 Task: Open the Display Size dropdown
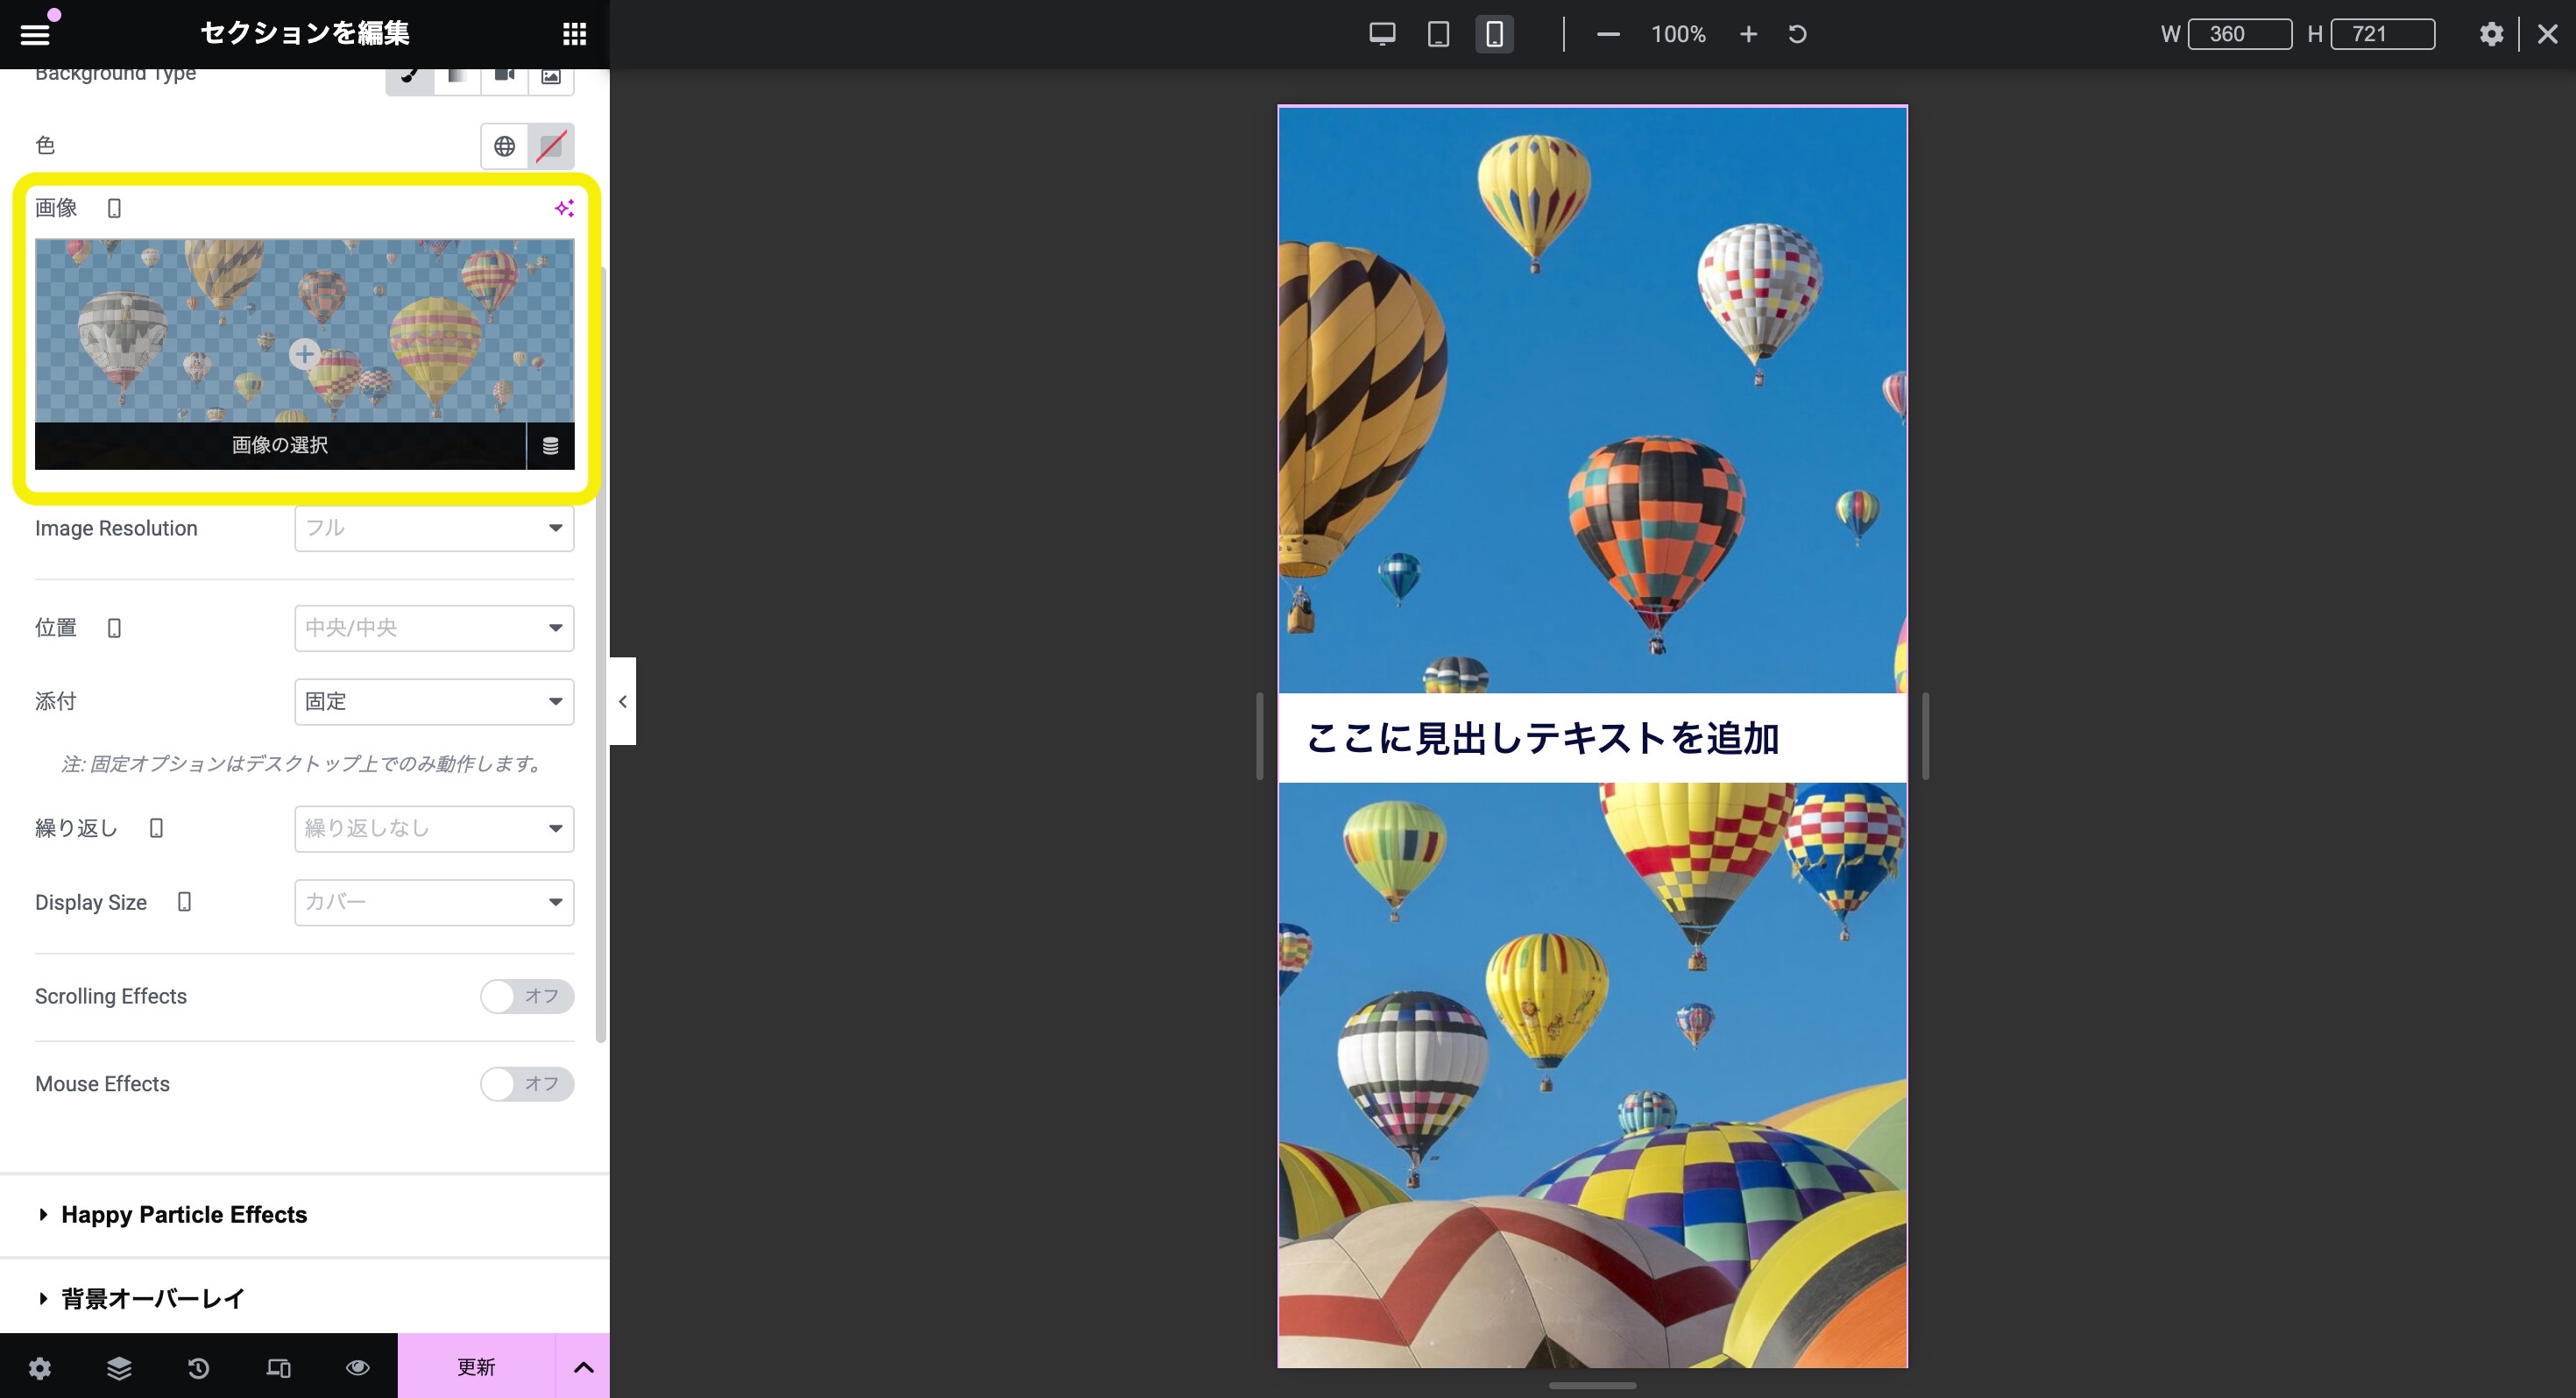click(434, 902)
